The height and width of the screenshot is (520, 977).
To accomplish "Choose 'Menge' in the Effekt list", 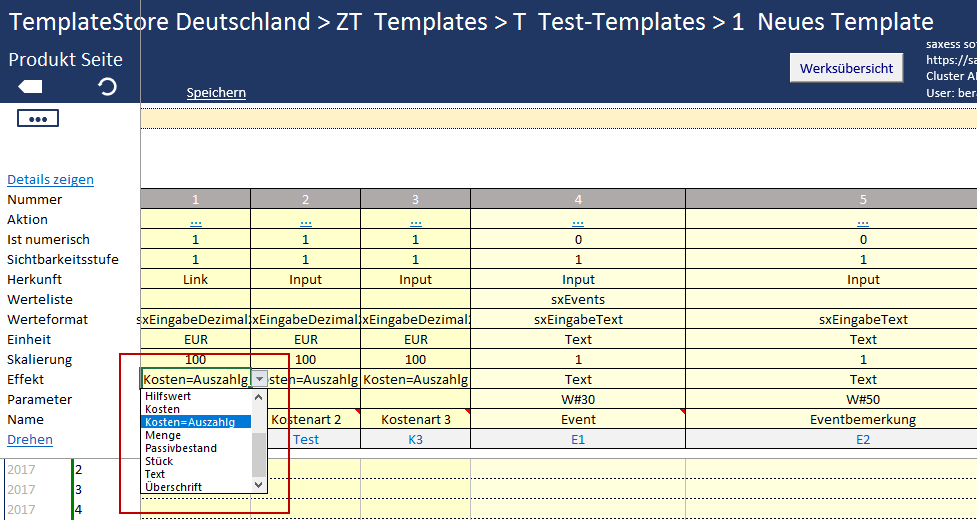I will coord(163,436).
